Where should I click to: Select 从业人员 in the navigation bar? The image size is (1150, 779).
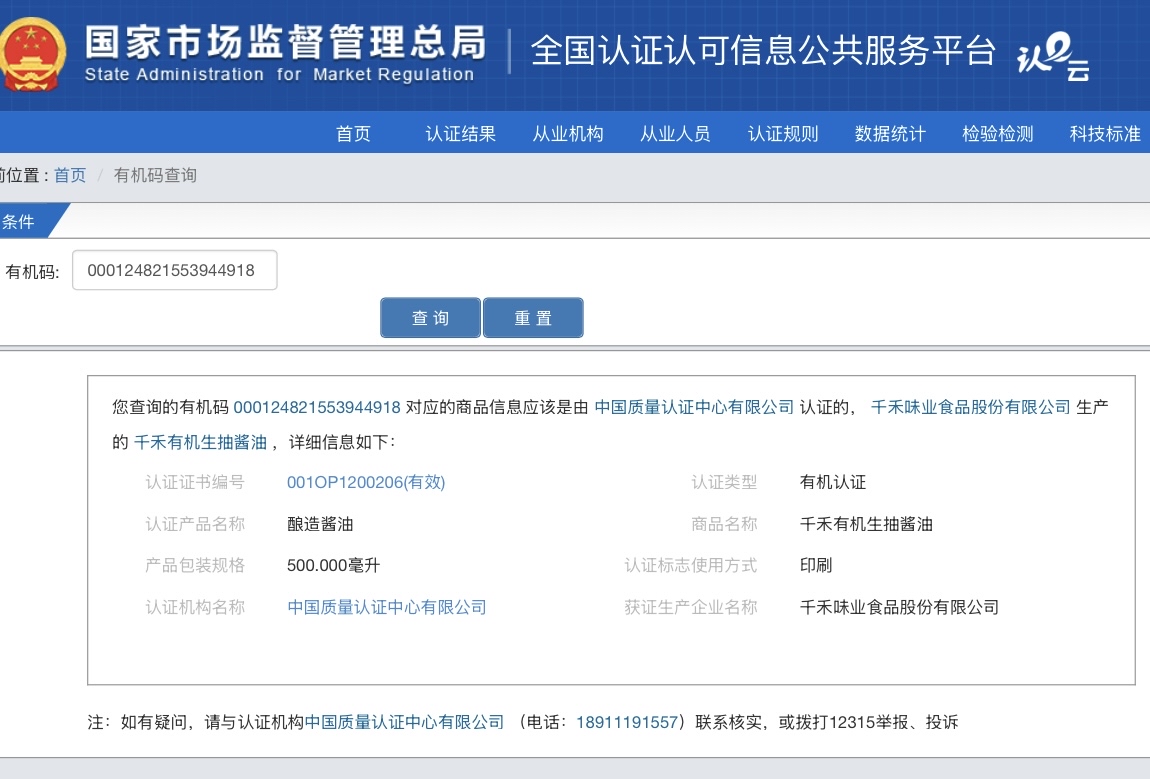[675, 134]
